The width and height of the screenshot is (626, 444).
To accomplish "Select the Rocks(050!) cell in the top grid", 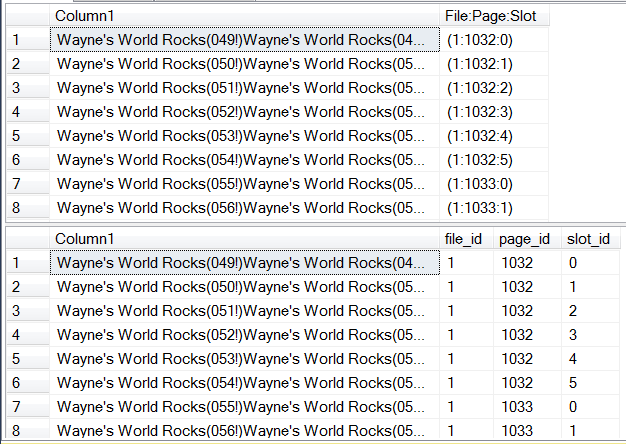I will point(244,64).
